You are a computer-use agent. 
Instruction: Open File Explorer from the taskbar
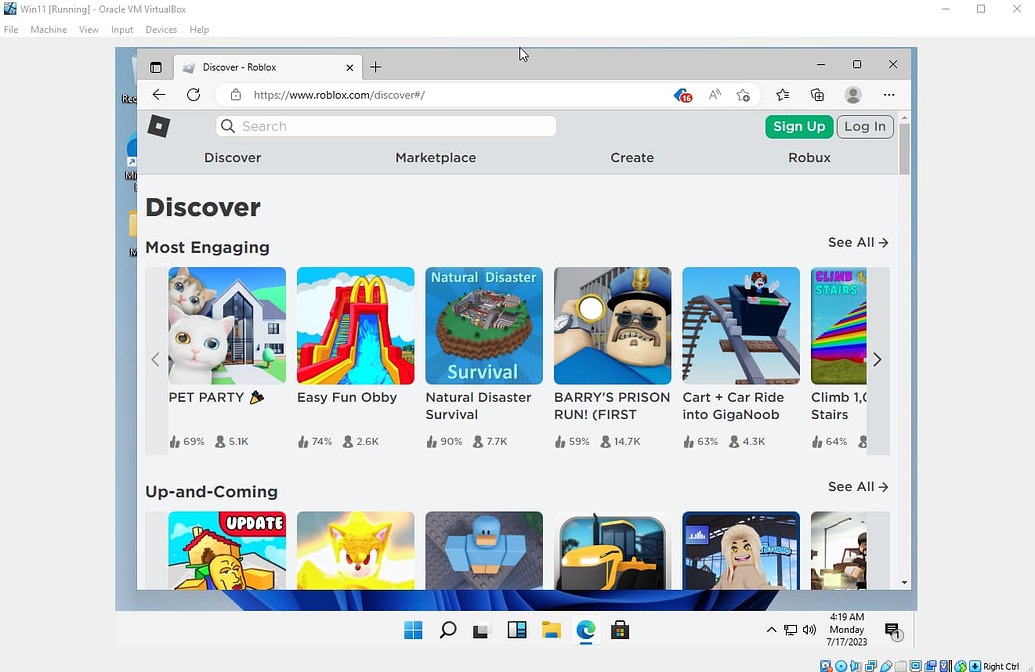coord(551,630)
